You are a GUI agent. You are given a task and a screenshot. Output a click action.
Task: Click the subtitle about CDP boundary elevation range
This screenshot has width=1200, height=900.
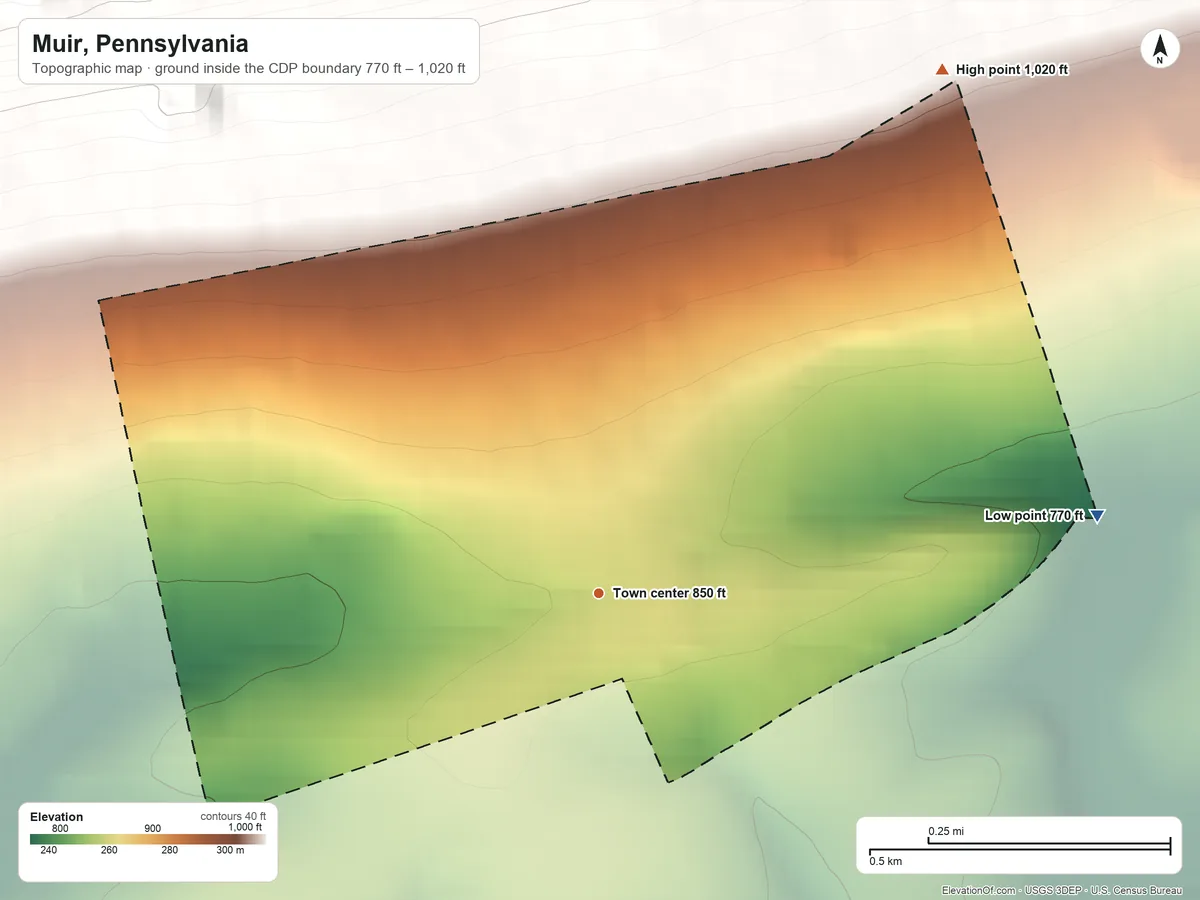tap(249, 70)
